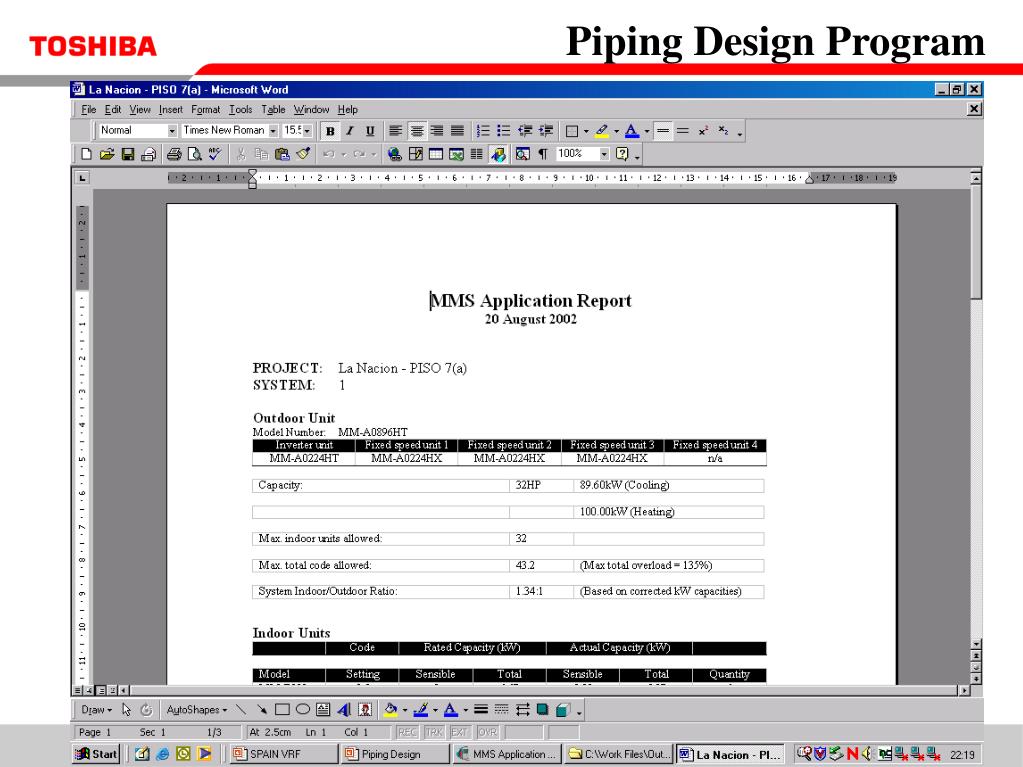Screen dimensions: 1023x767
Task: Open the Borders dropdown arrow
Action: pyautogui.click(x=586, y=131)
